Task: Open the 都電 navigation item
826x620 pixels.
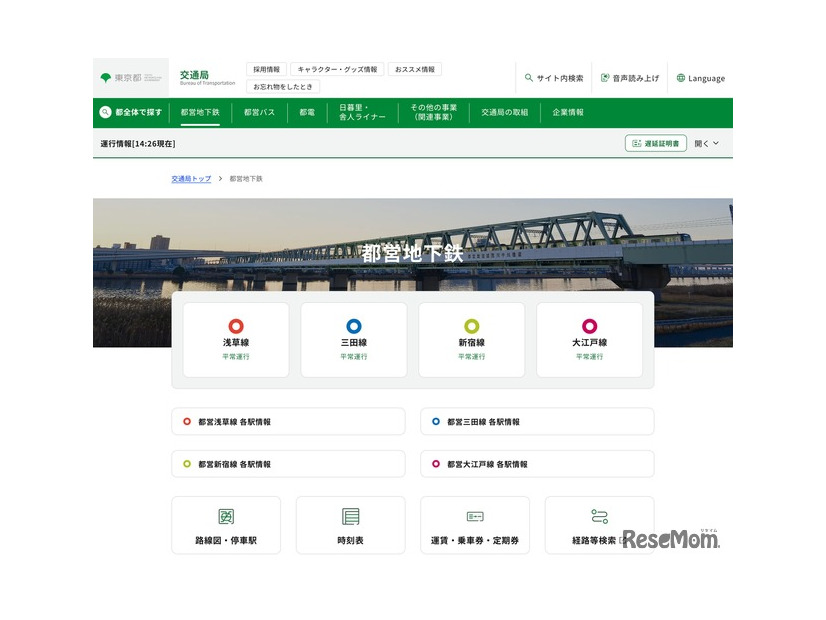Action: 307,112
